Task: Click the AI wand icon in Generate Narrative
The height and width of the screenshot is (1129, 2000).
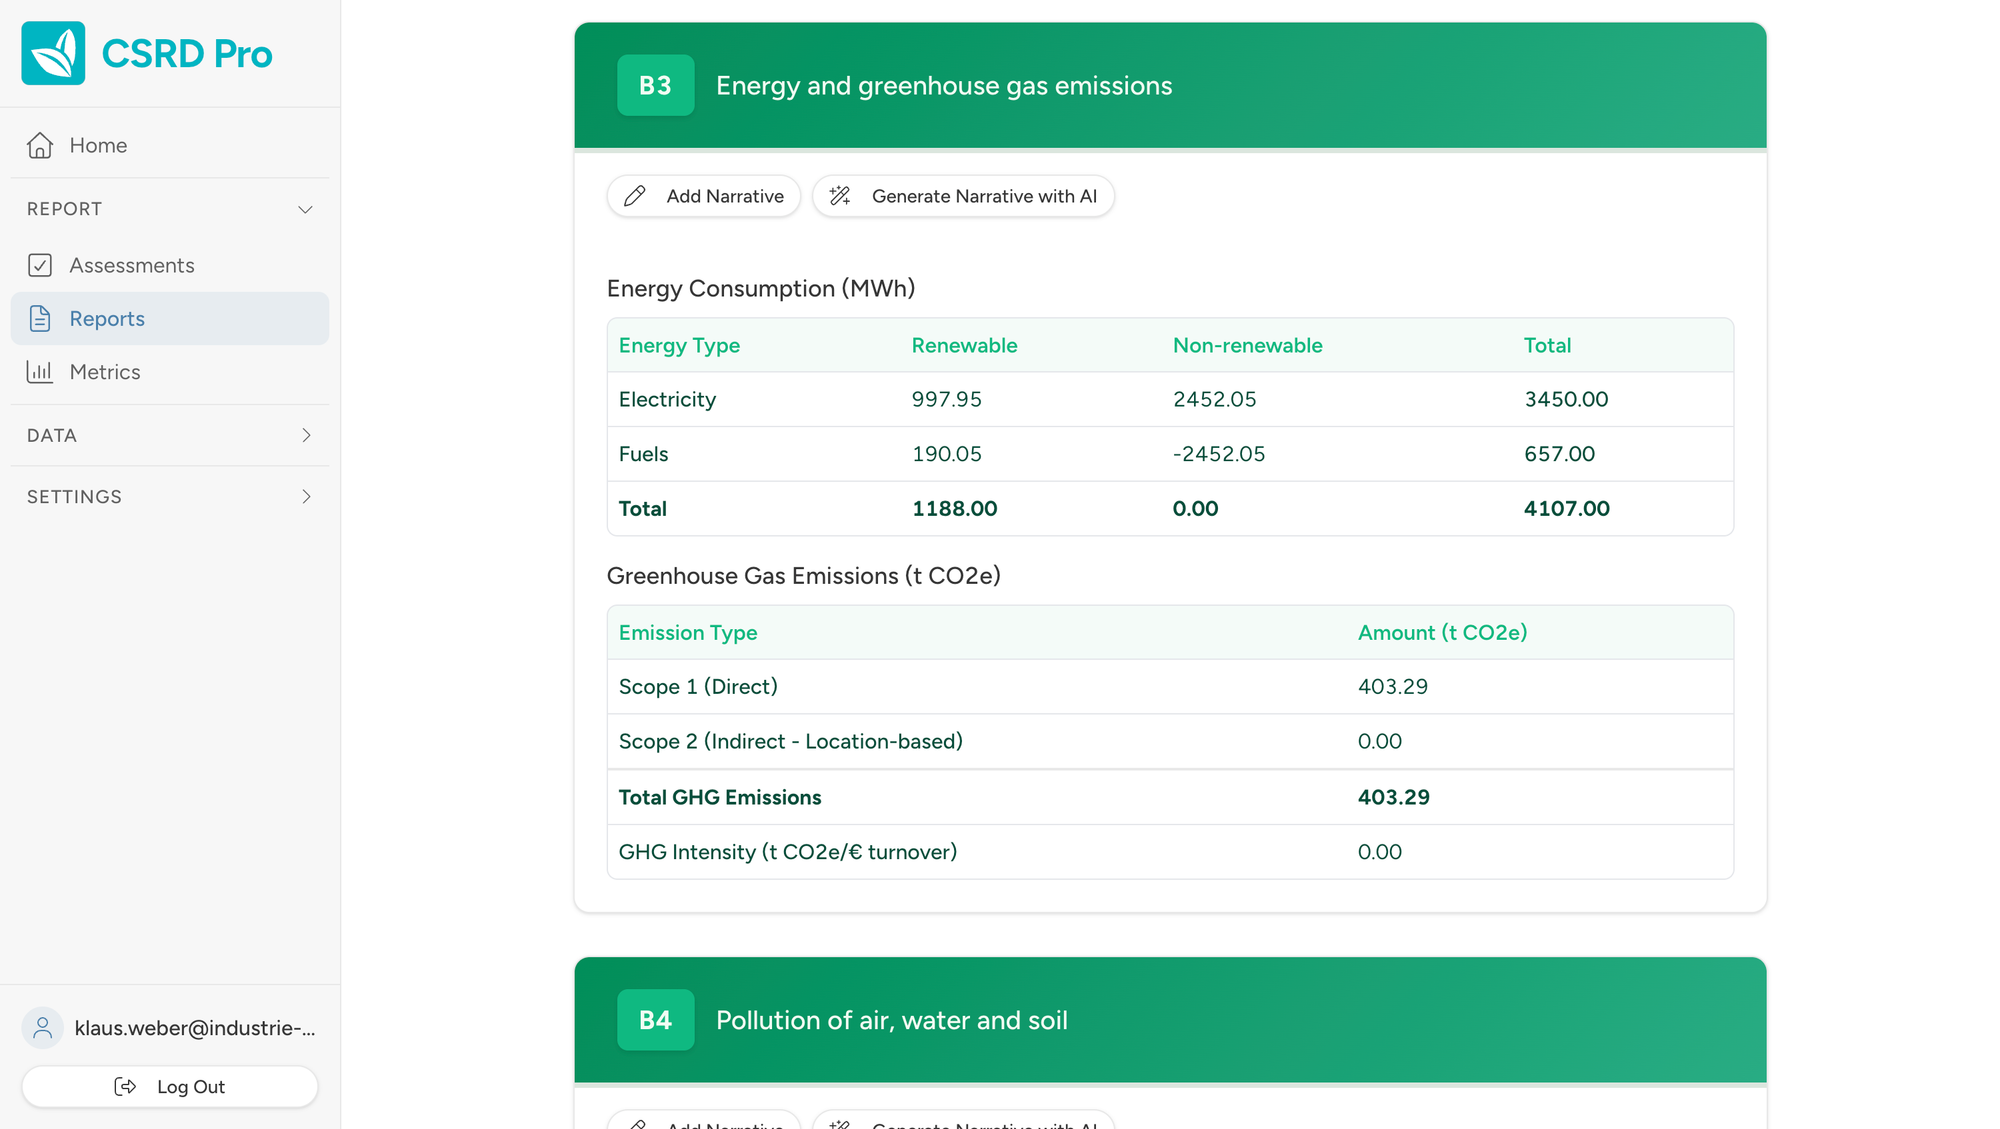Action: pyautogui.click(x=839, y=196)
